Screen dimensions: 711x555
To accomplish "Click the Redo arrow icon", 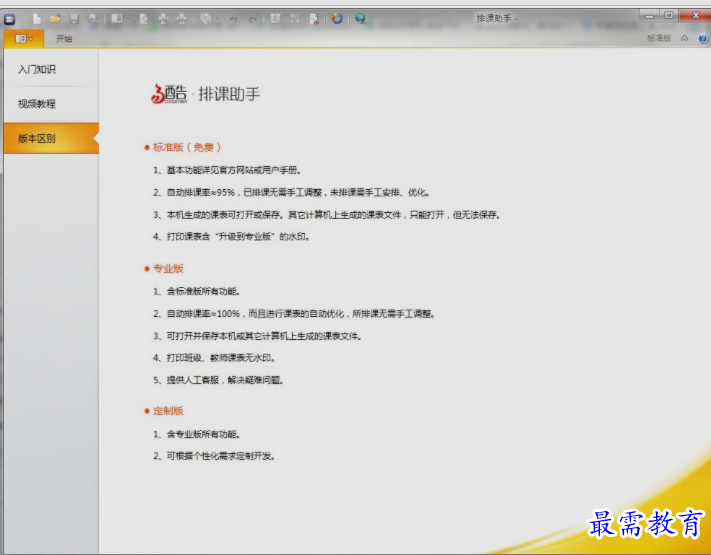I will pos(253,19).
